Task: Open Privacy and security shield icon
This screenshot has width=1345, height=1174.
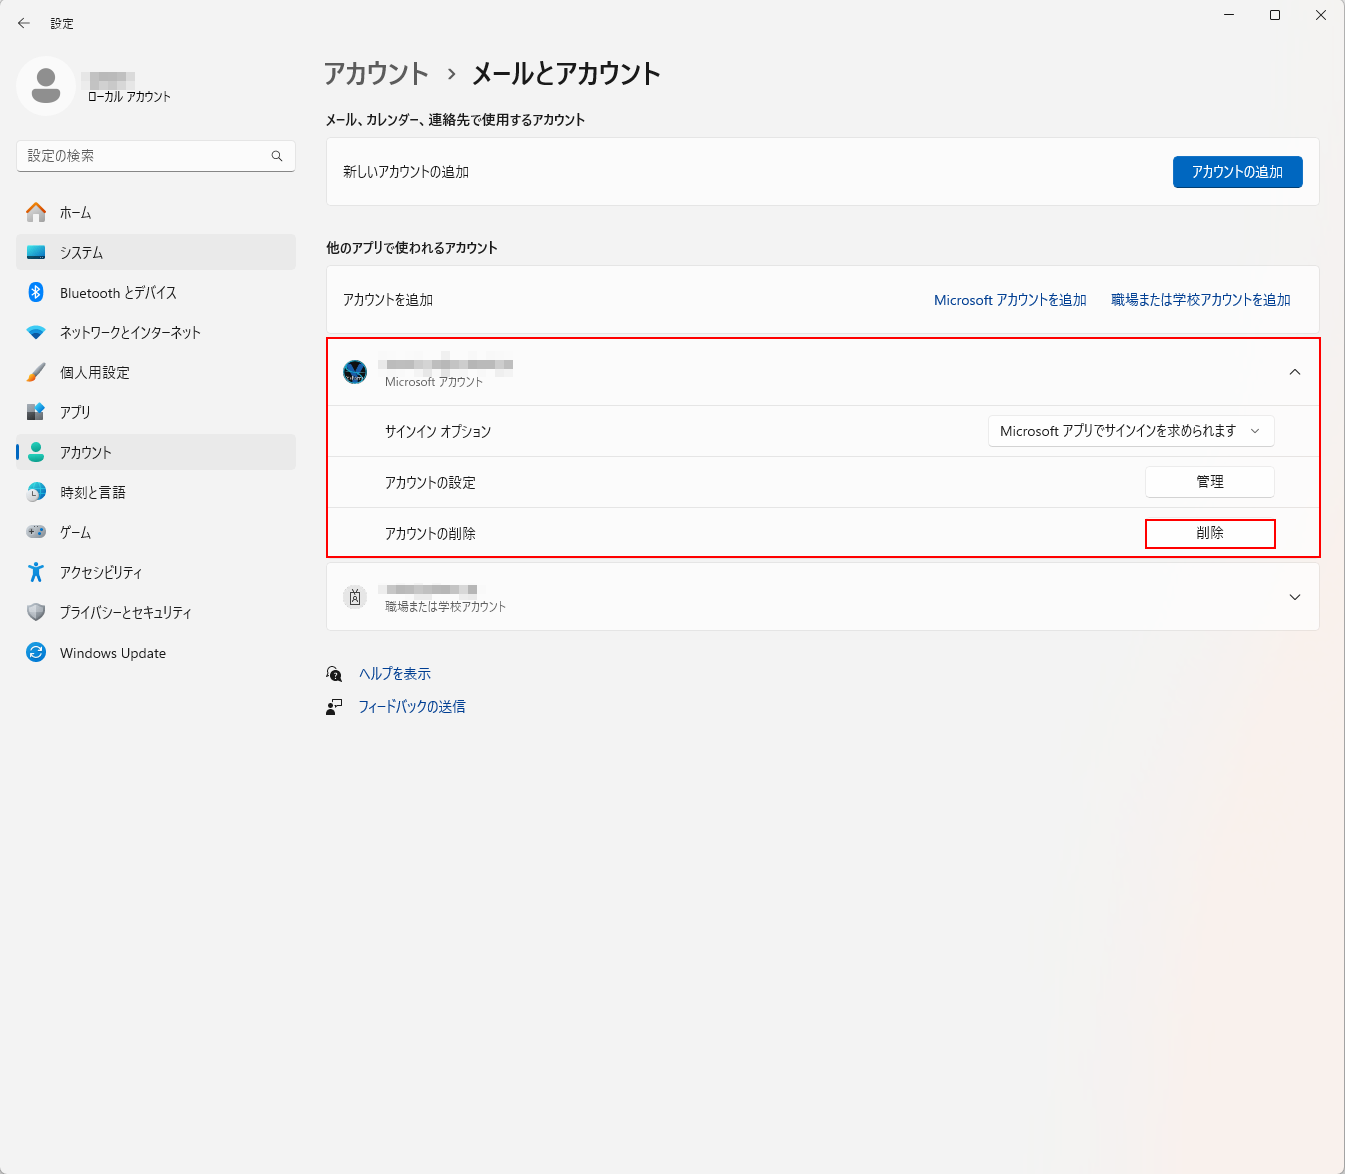Action: click(36, 612)
